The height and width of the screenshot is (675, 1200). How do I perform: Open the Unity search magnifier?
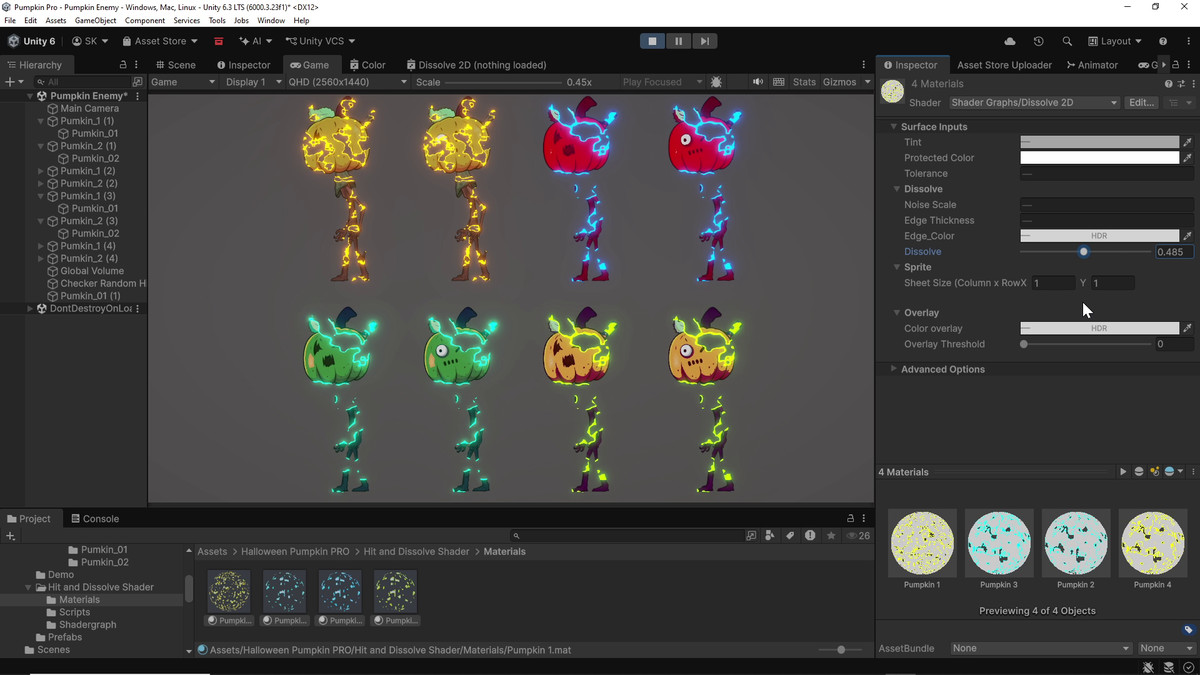click(x=1067, y=41)
